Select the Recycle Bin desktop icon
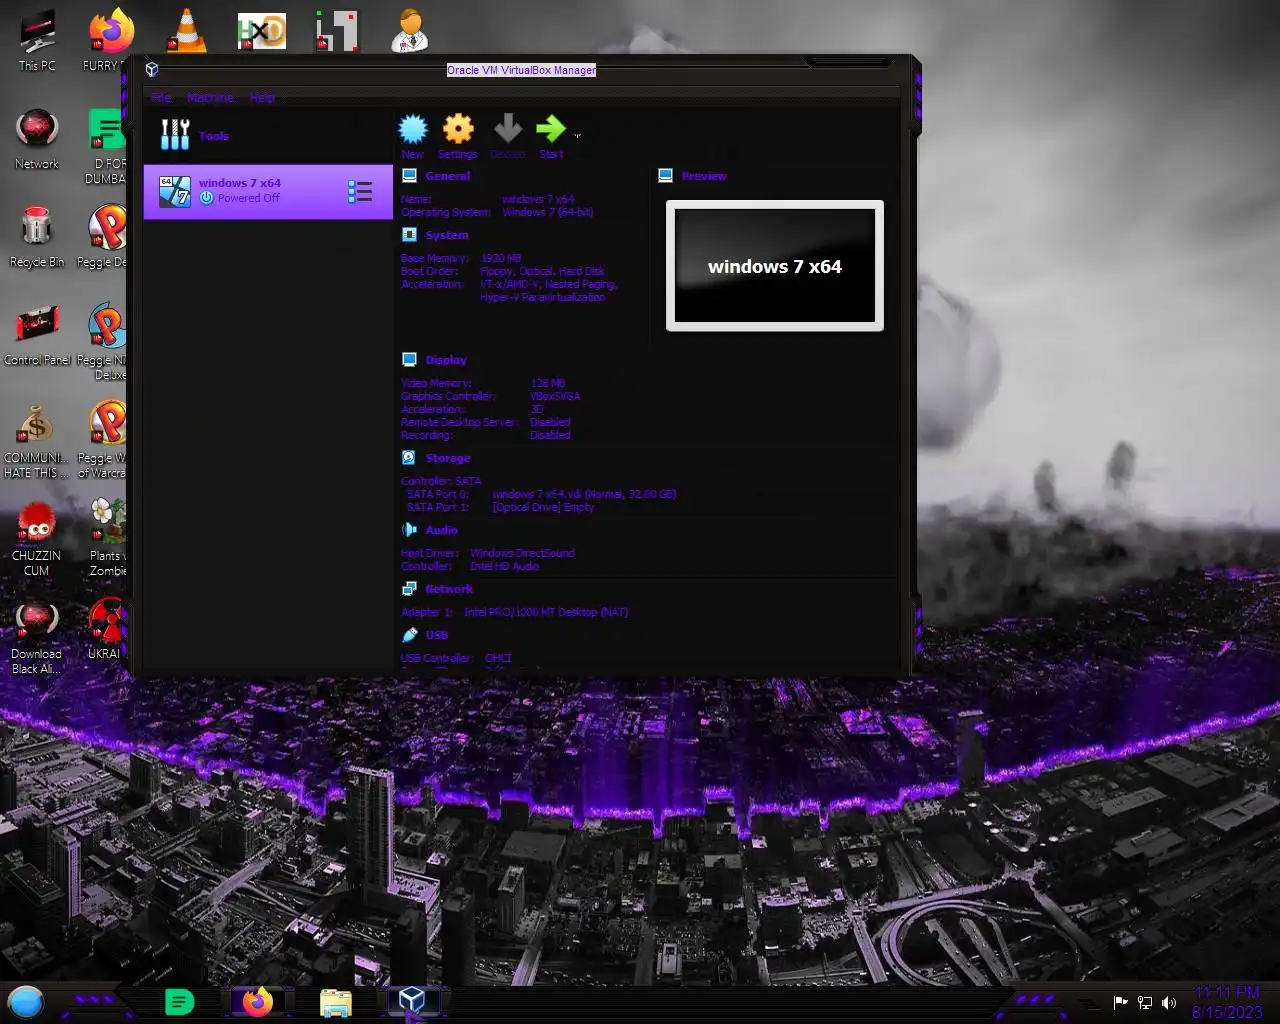The image size is (1280, 1024). [x=37, y=238]
